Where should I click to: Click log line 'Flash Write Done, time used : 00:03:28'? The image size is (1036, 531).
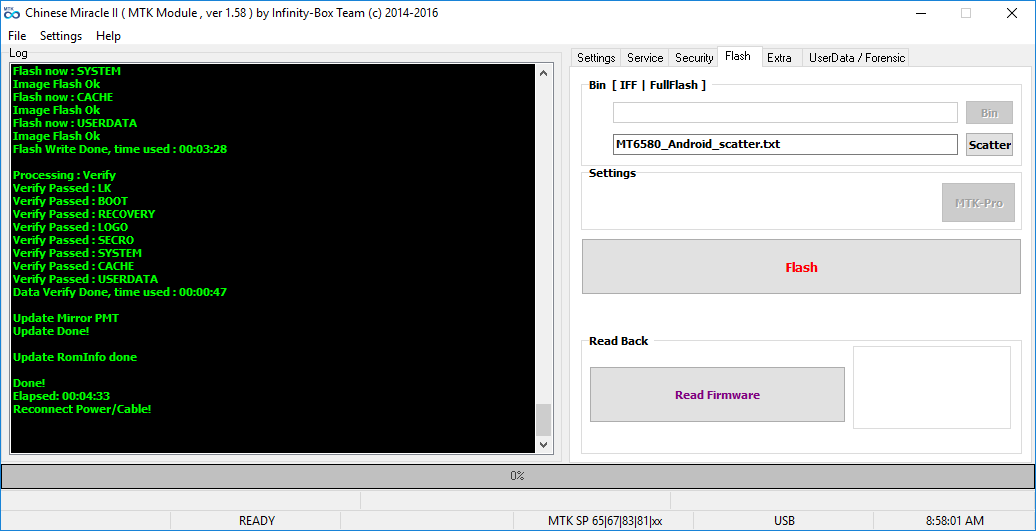click(120, 149)
